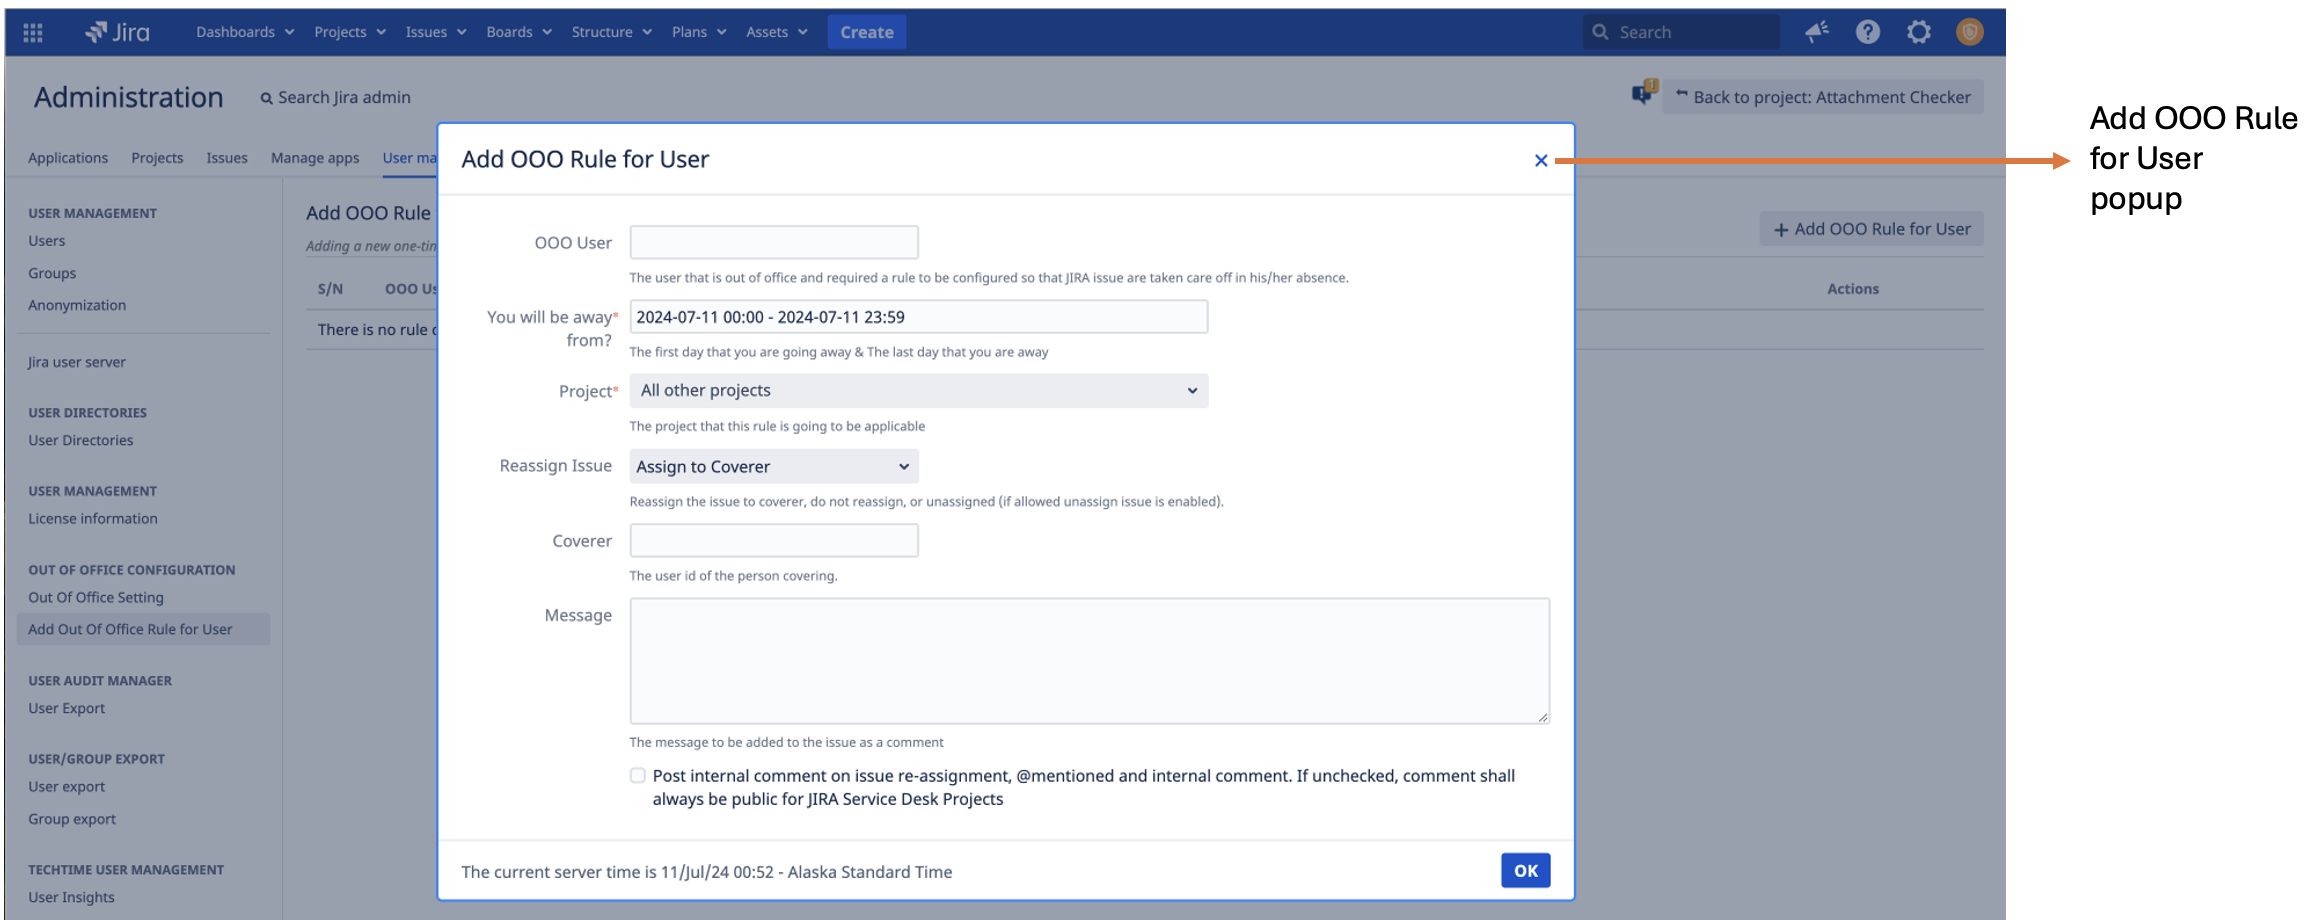Open the notifications megaphone icon
2312x920 pixels.
[1816, 32]
